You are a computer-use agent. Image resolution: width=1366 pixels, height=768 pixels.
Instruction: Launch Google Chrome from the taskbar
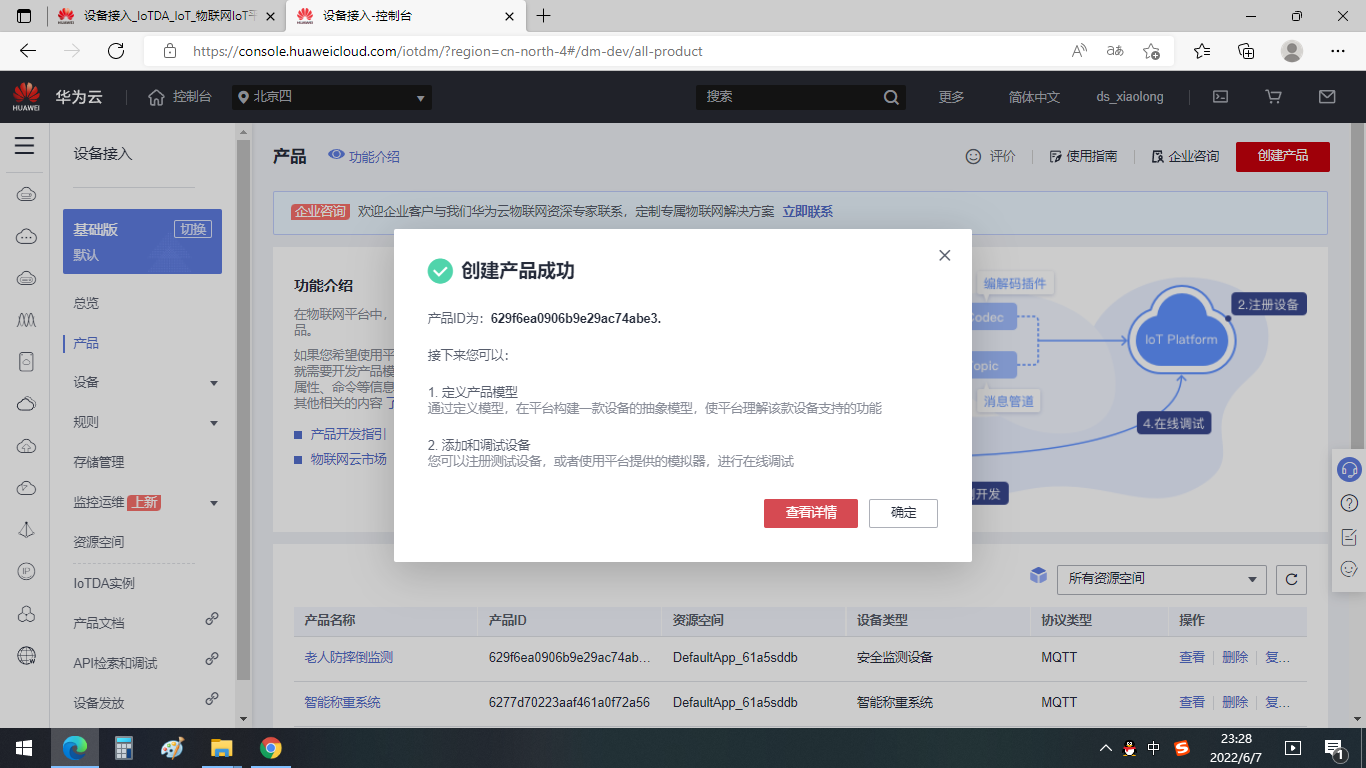coord(270,748)
